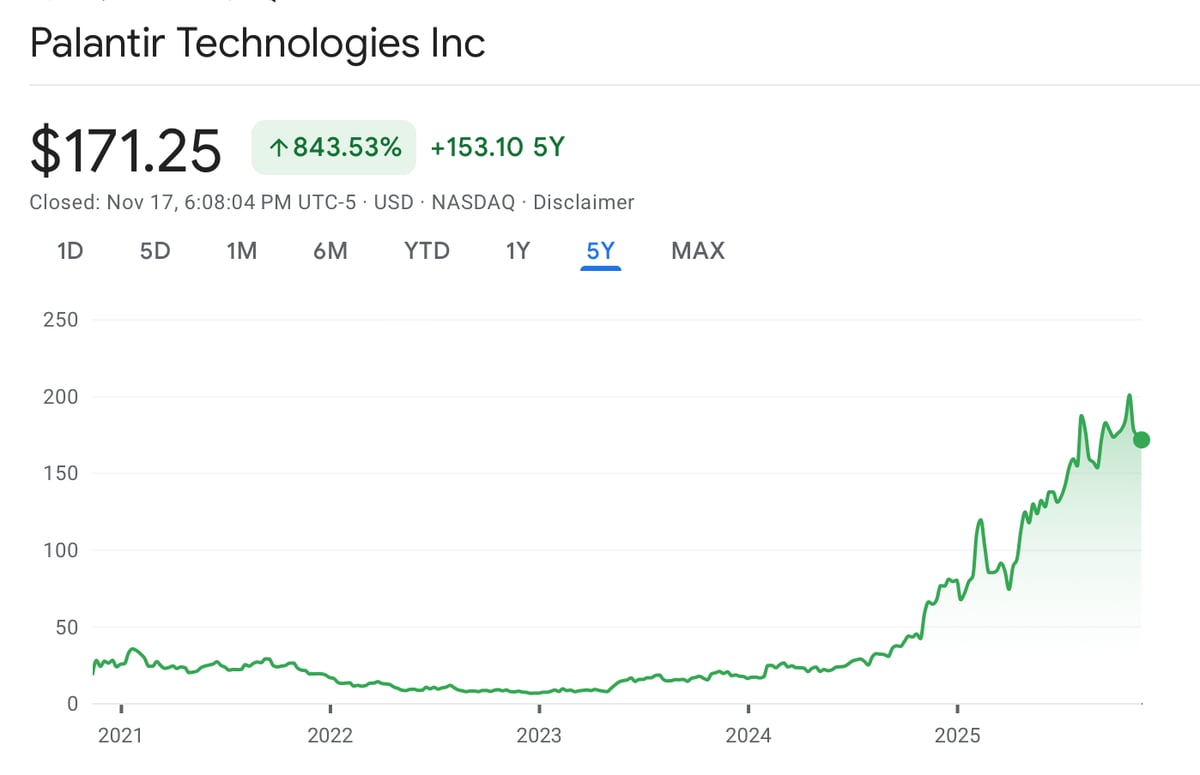The width and height of the screenshot is (1200, 775).
Task: Click the 2023 x-axis label
Action: (539, 737)
